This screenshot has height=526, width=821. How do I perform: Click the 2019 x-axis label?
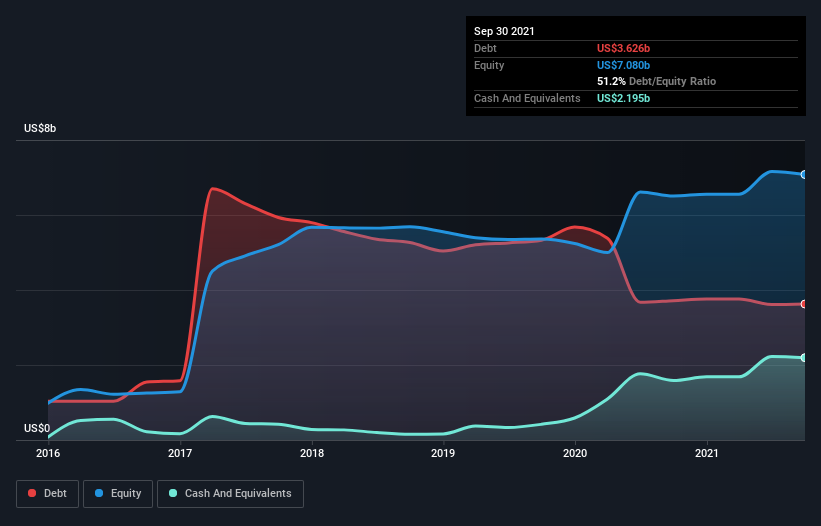(x=443, y=453)
